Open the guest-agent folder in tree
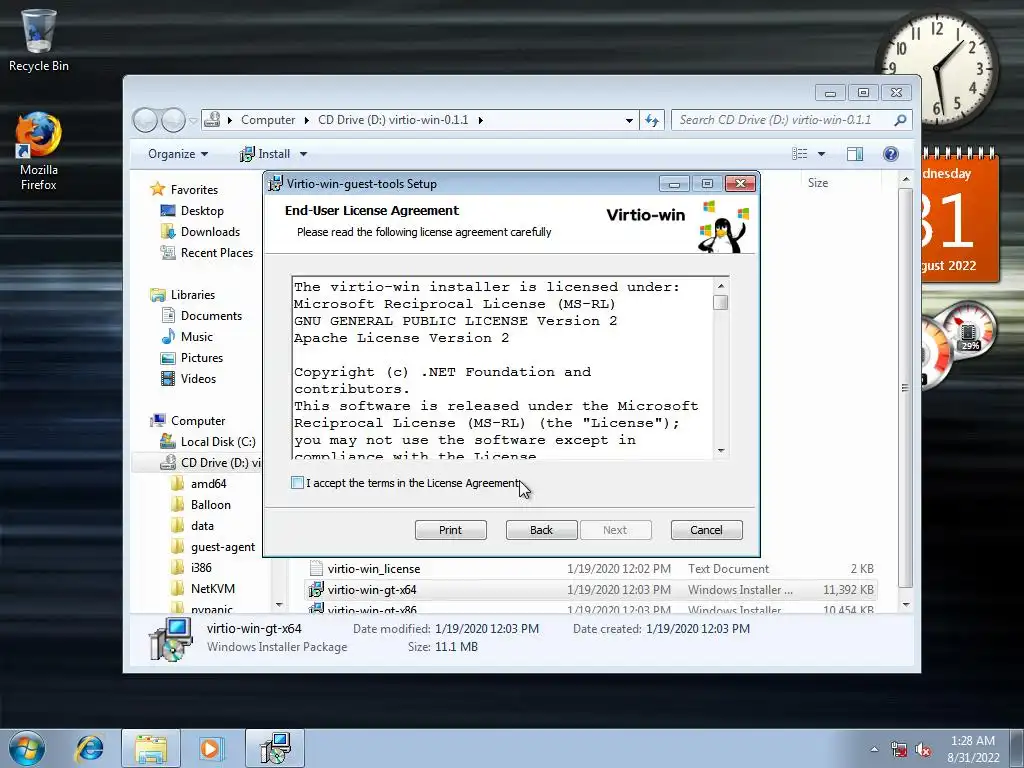The image size is (1024, 768). [223, 547]
